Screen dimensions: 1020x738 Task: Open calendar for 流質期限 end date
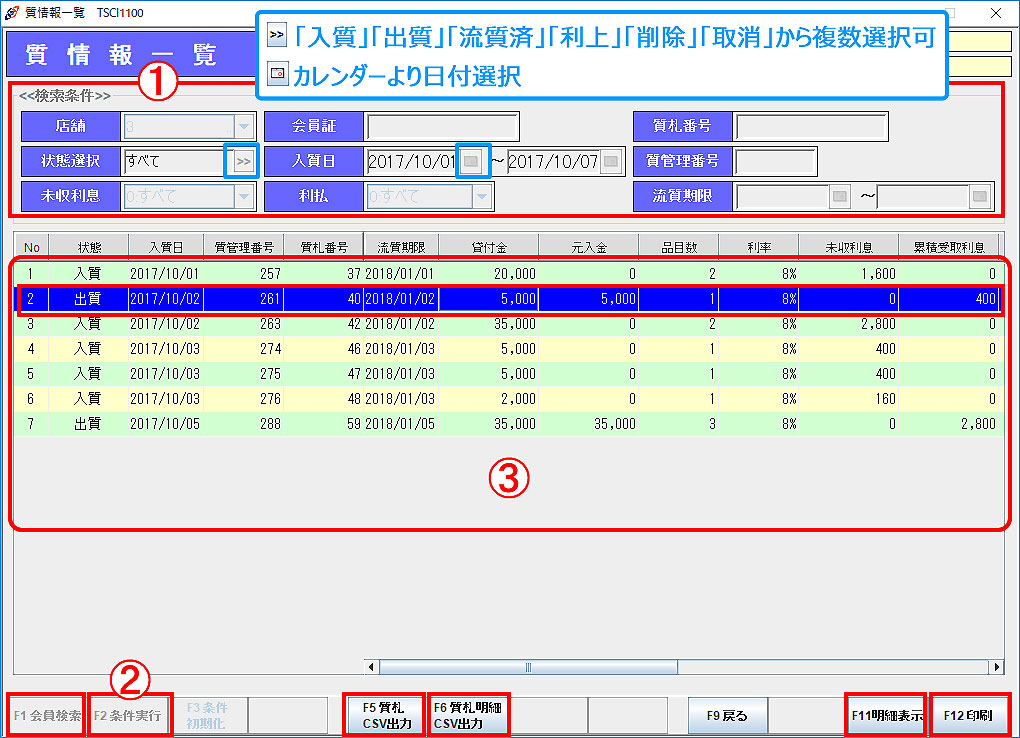click(x=980, y=196)
